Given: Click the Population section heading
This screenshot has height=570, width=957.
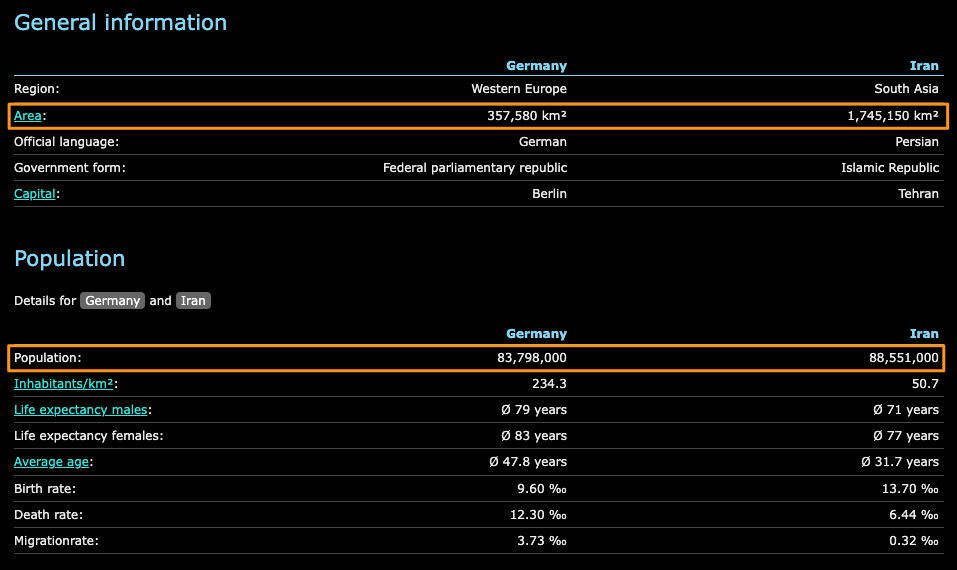Looking at the screenshot, I should point(70,259).
